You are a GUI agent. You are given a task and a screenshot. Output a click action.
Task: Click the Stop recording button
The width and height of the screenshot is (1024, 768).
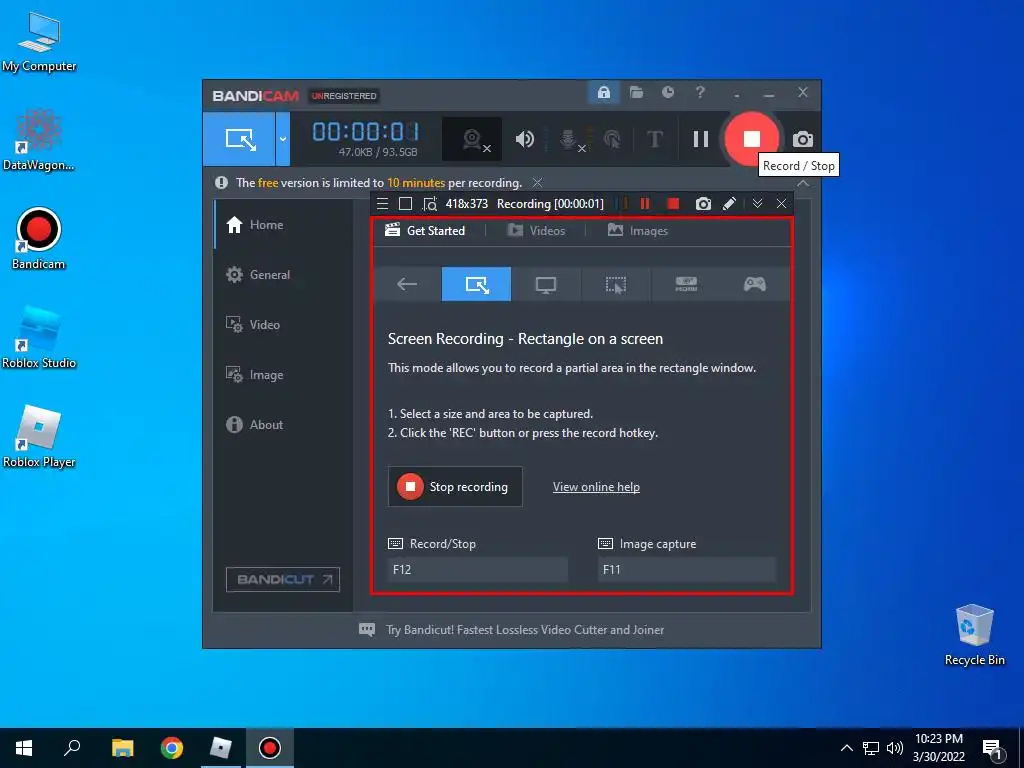(455, 487)
